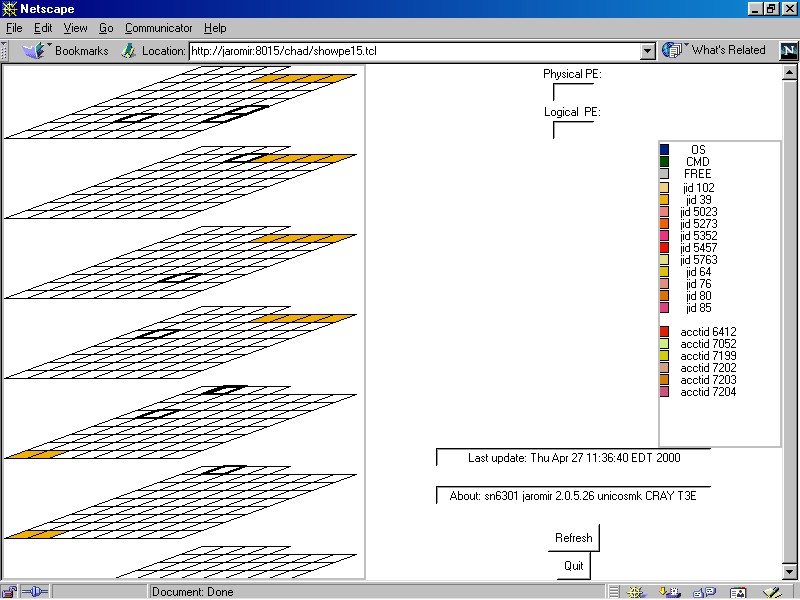
Task: Click the "Logical PE:" label
Action: tap(572, 112)
